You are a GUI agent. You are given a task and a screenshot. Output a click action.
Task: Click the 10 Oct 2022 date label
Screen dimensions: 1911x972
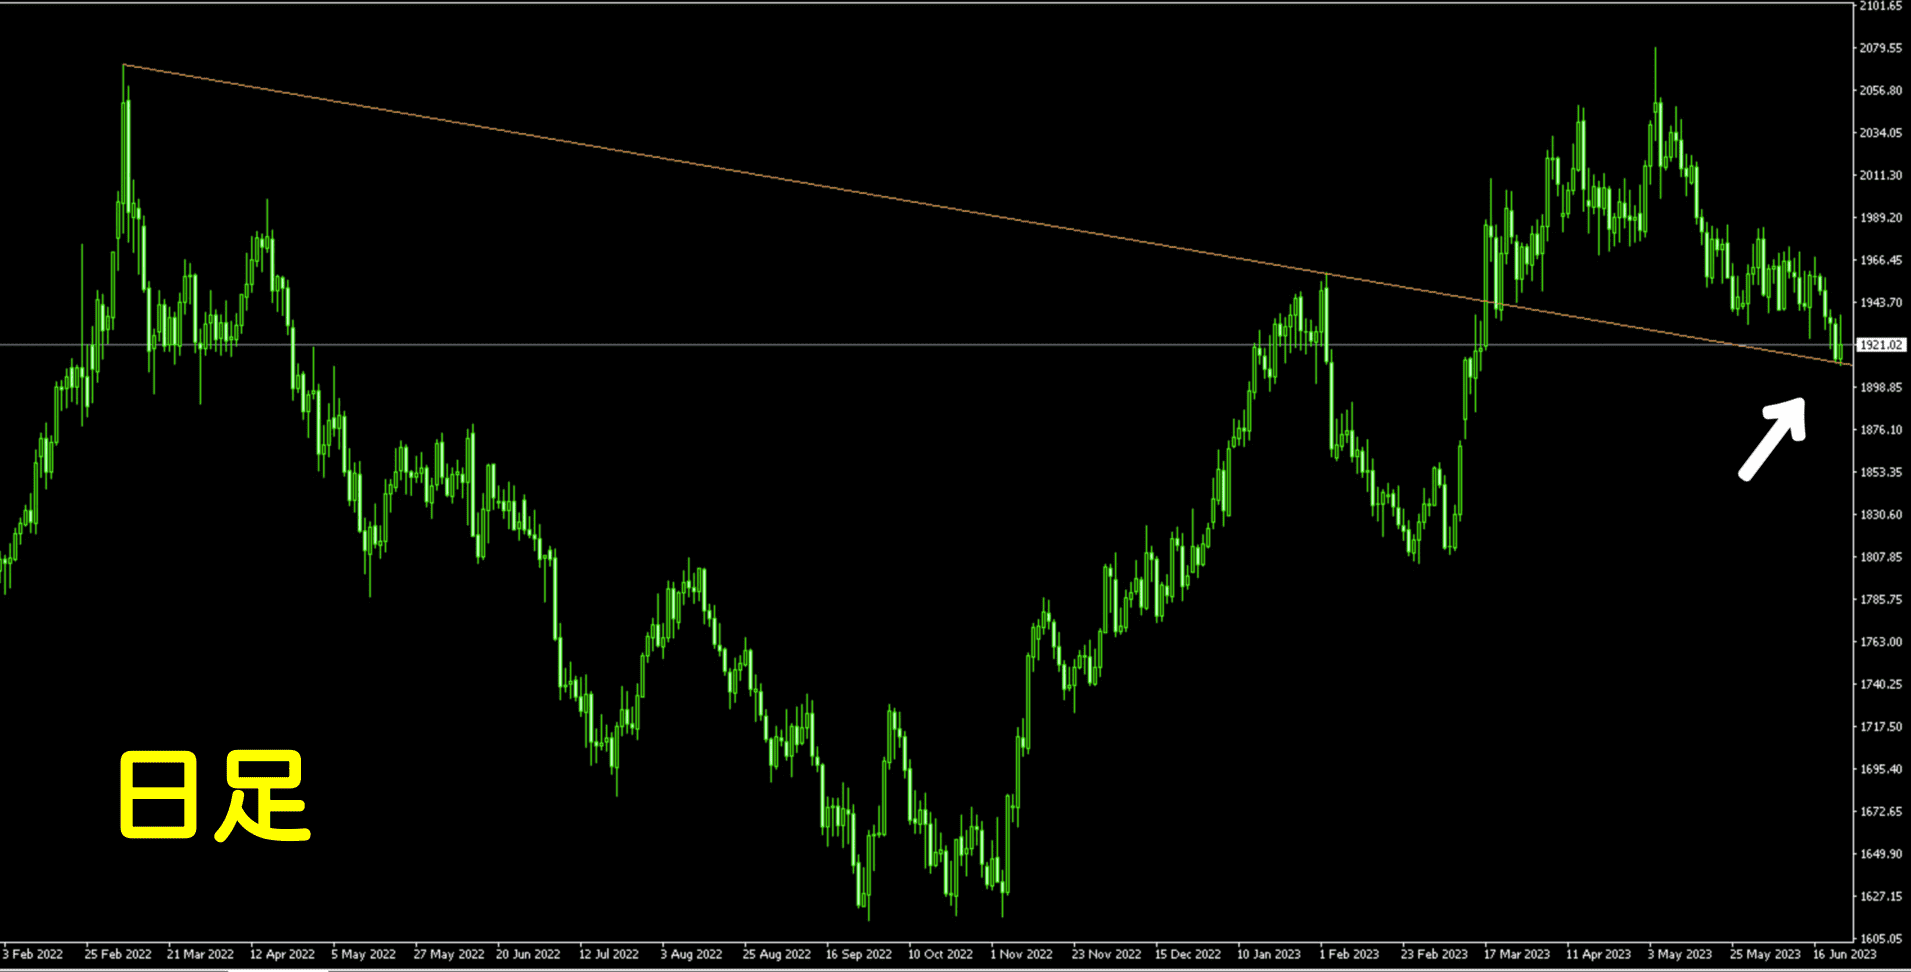[x=940, y=954]
